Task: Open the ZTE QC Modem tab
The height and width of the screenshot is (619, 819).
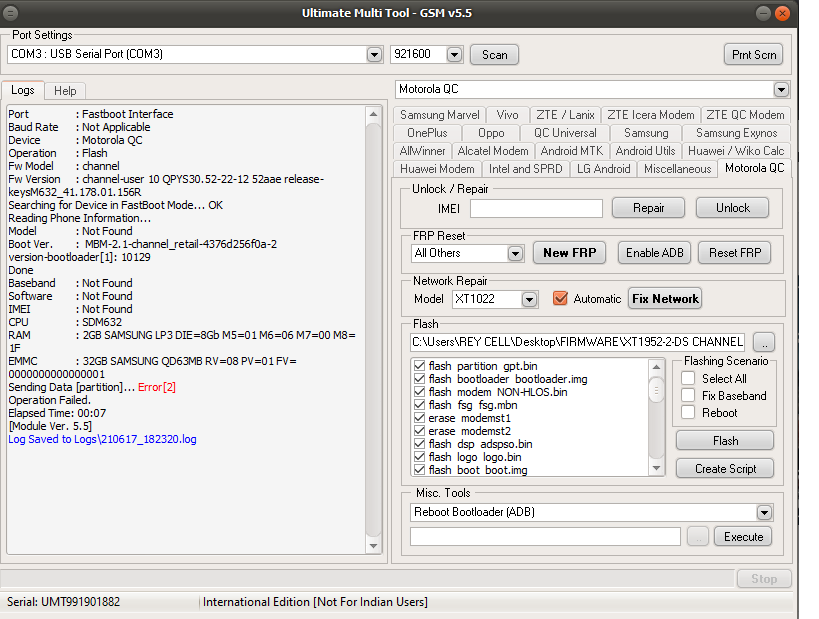Action: [745, 115]
